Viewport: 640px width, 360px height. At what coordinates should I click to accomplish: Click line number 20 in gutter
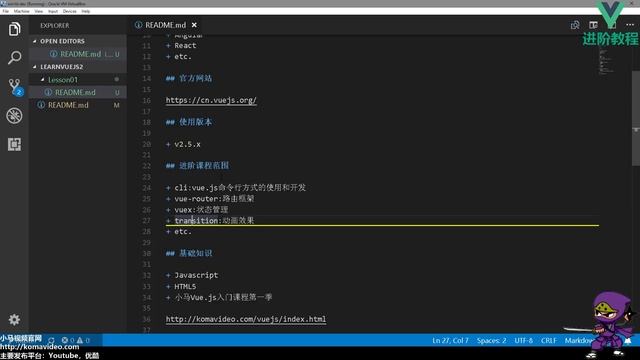[x=147, y=144]
